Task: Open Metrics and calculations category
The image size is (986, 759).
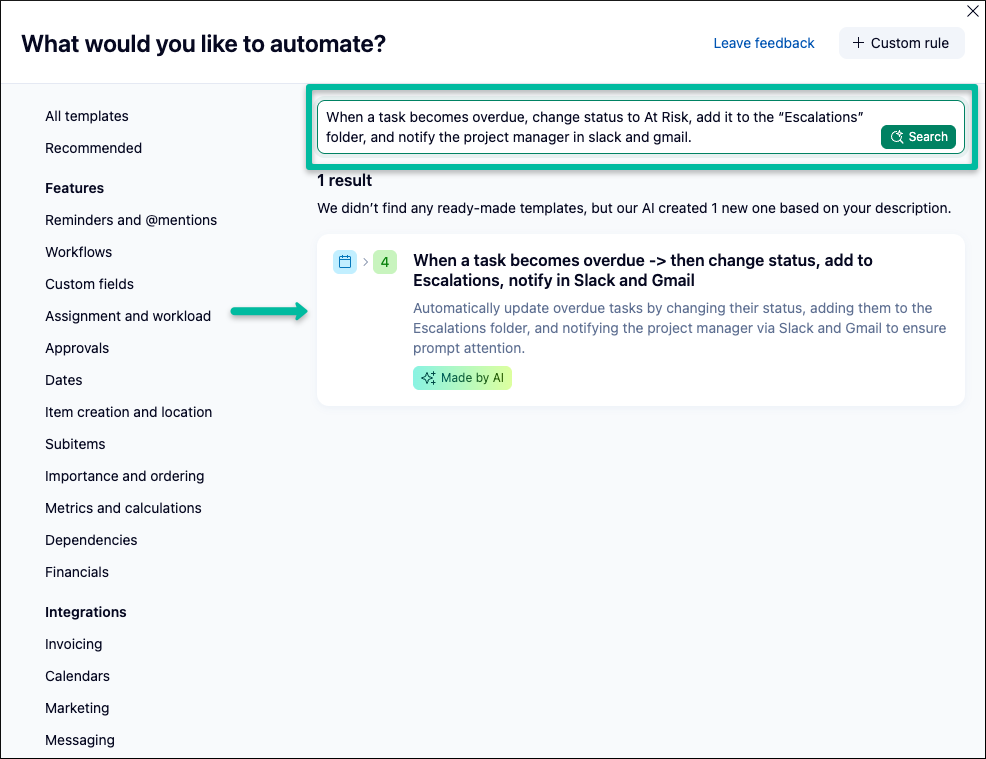Action: (x=123, y=508)
